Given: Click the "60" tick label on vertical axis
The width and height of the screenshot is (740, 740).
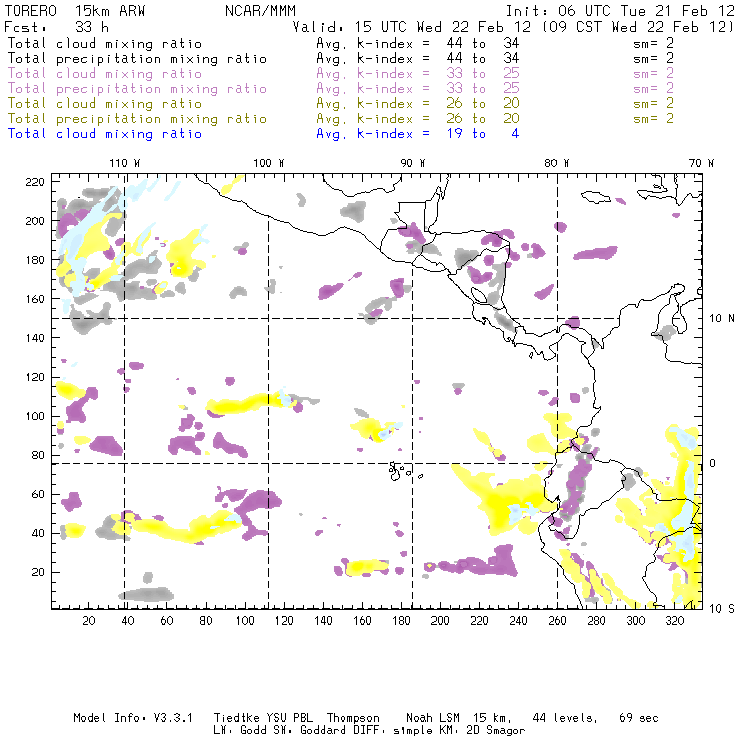Looking at the screenshot, I should tap(38, 495).
